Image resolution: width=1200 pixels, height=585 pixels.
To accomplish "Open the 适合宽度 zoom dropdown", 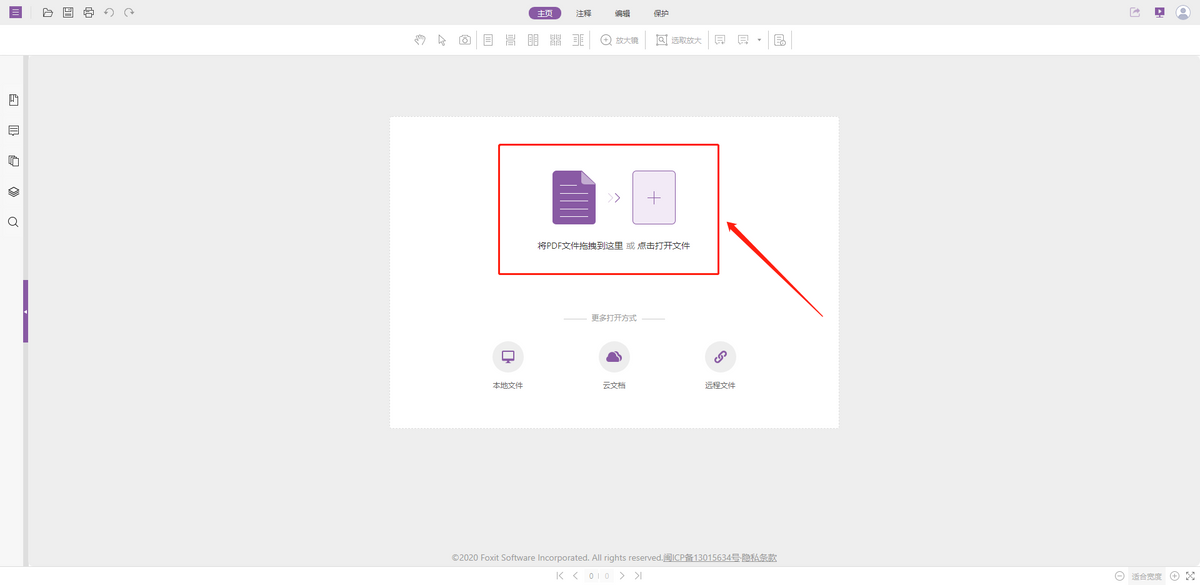I will [x=1147, y=576].
